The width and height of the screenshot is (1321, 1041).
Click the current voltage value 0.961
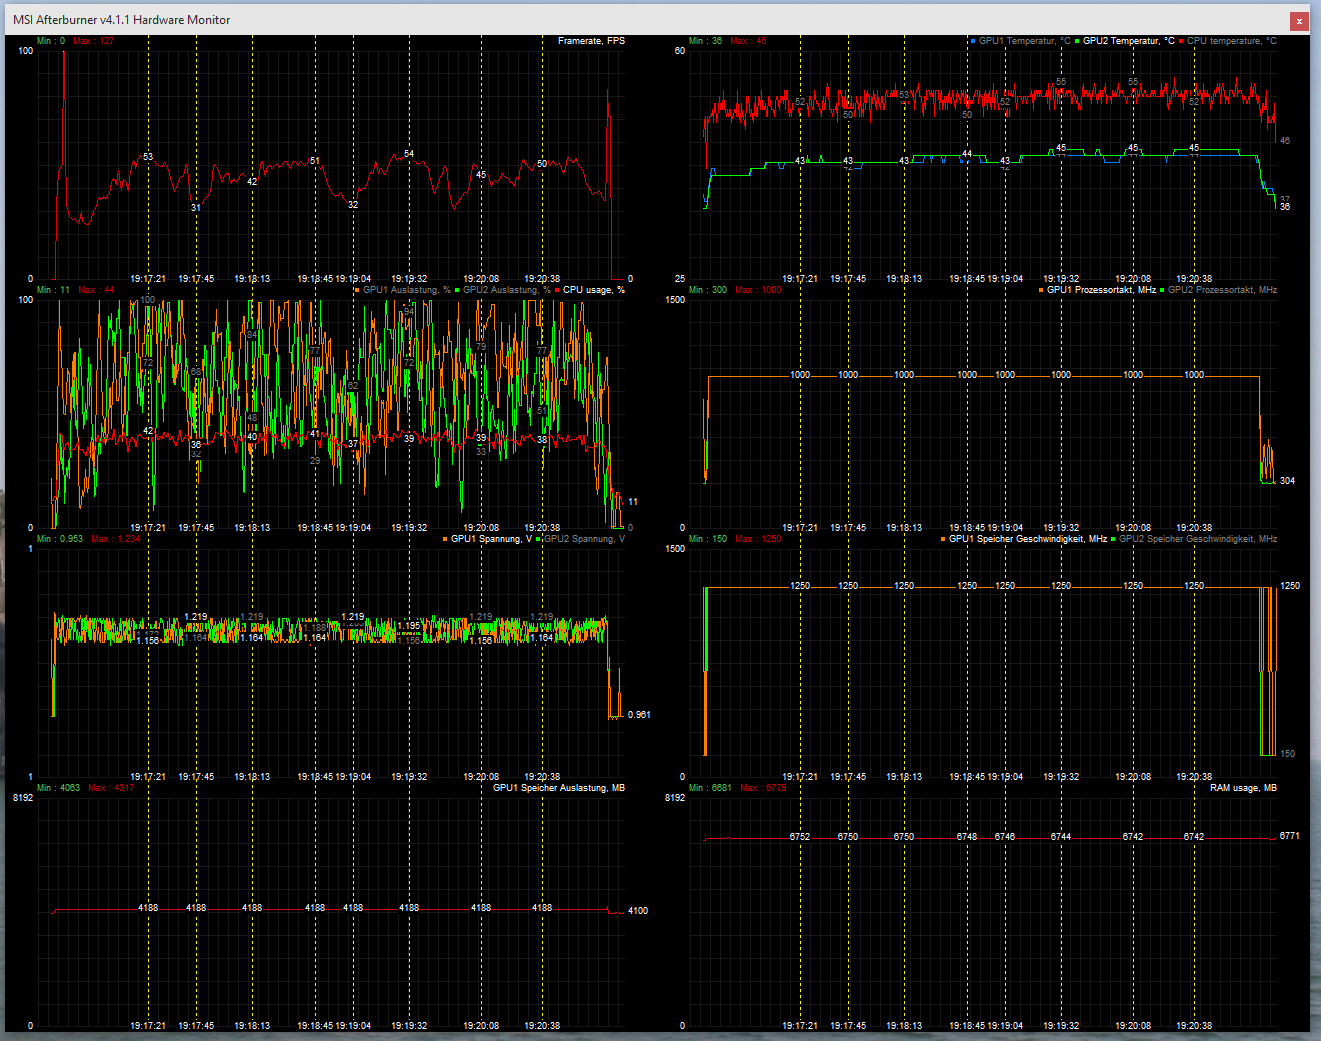(639, 715)
